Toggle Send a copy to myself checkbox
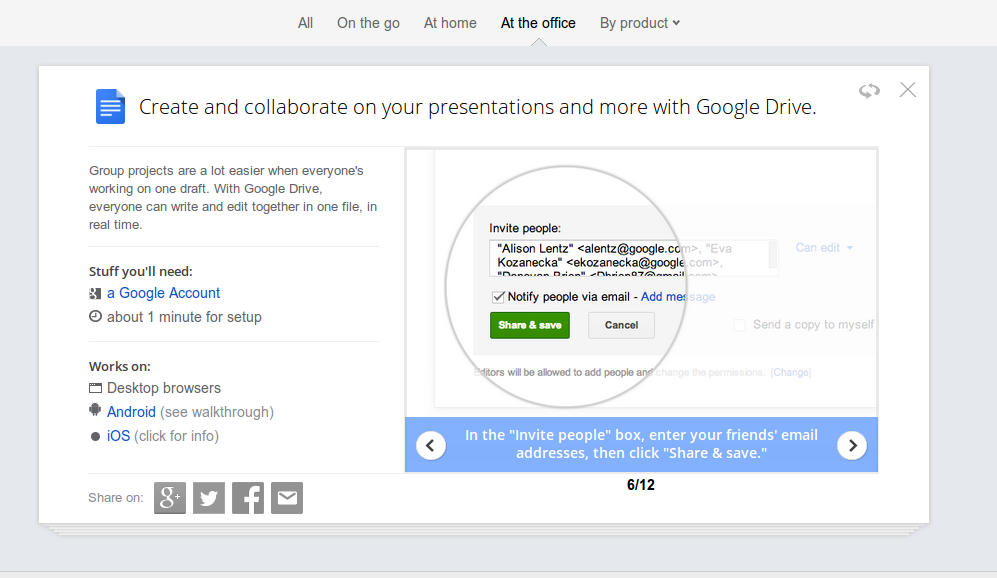Image resolution: width=997 pixels, height=578 pixels. [x=739, y=325]
